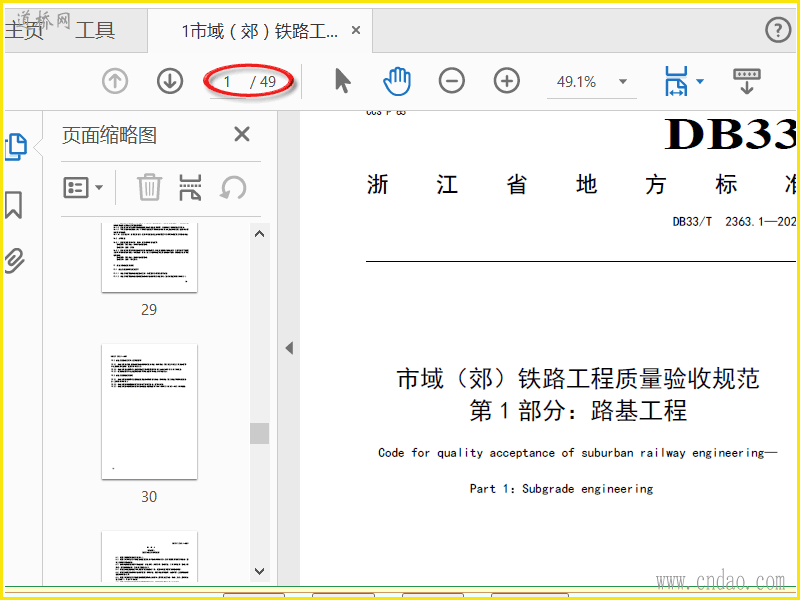This screenshot has width=800, height=600.
Task: Open thumbnail options menu dropdown
Action: click(x=84, y=187)
